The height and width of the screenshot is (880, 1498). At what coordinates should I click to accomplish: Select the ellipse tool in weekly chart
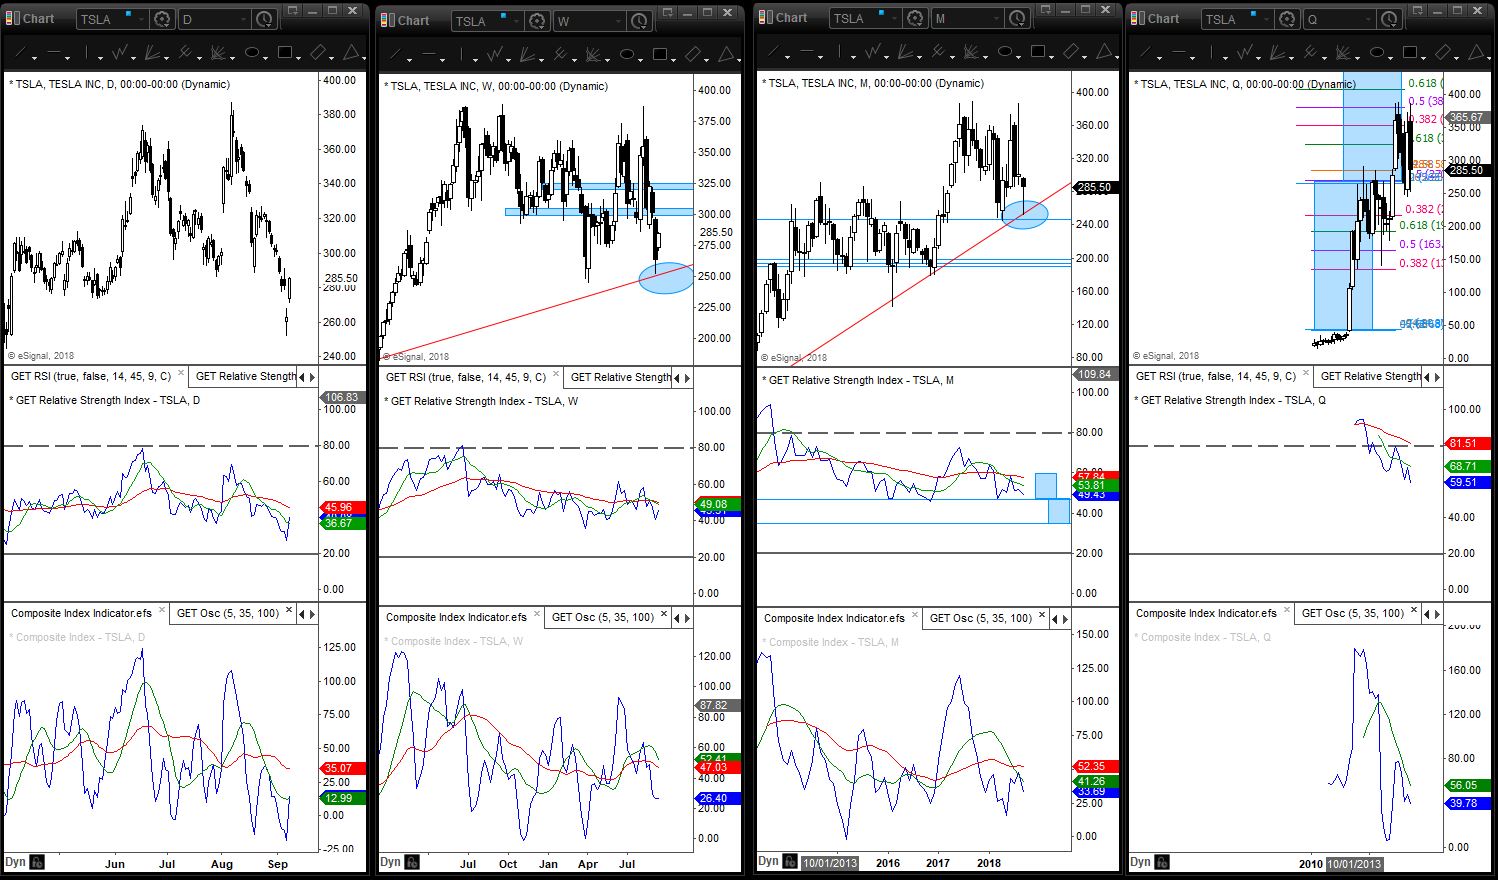[x=627, y=53]
